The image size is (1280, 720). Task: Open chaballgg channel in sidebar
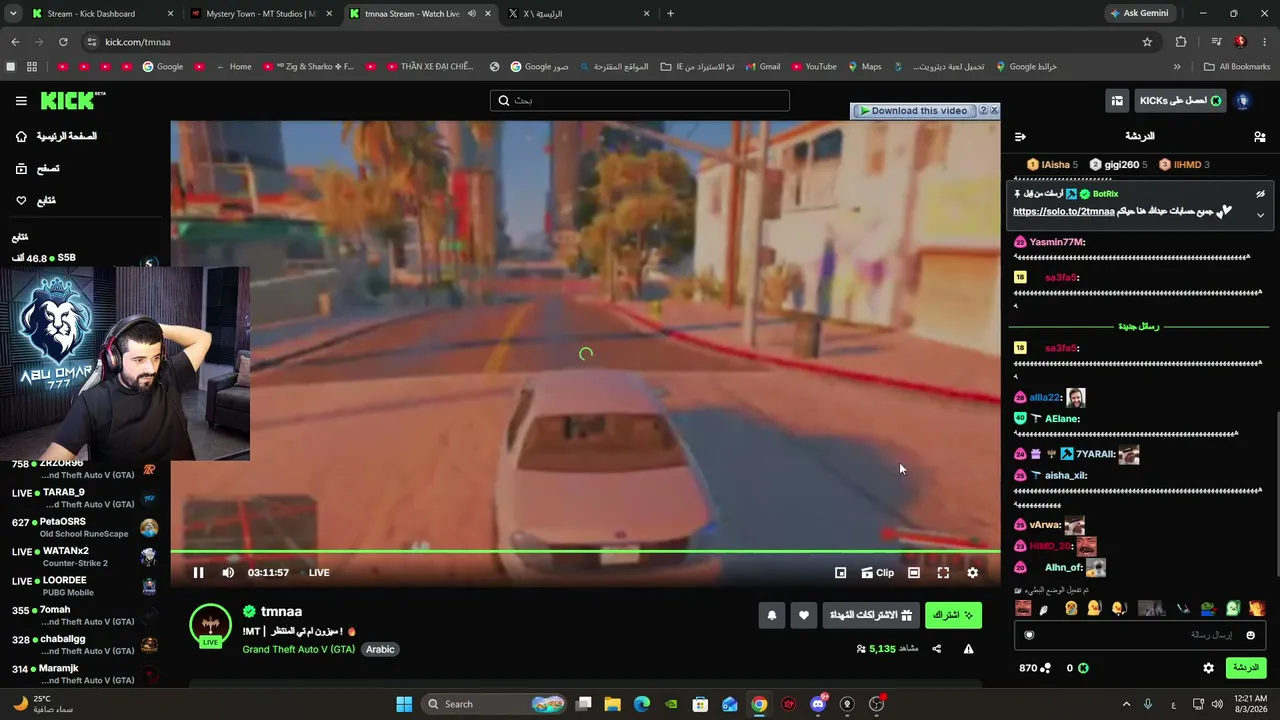tap(84, 645)
